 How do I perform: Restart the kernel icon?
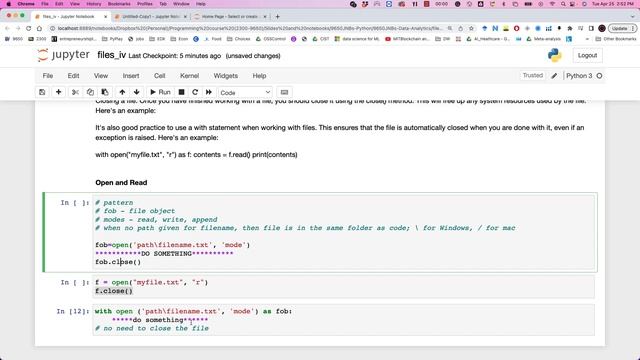[195, 92]
